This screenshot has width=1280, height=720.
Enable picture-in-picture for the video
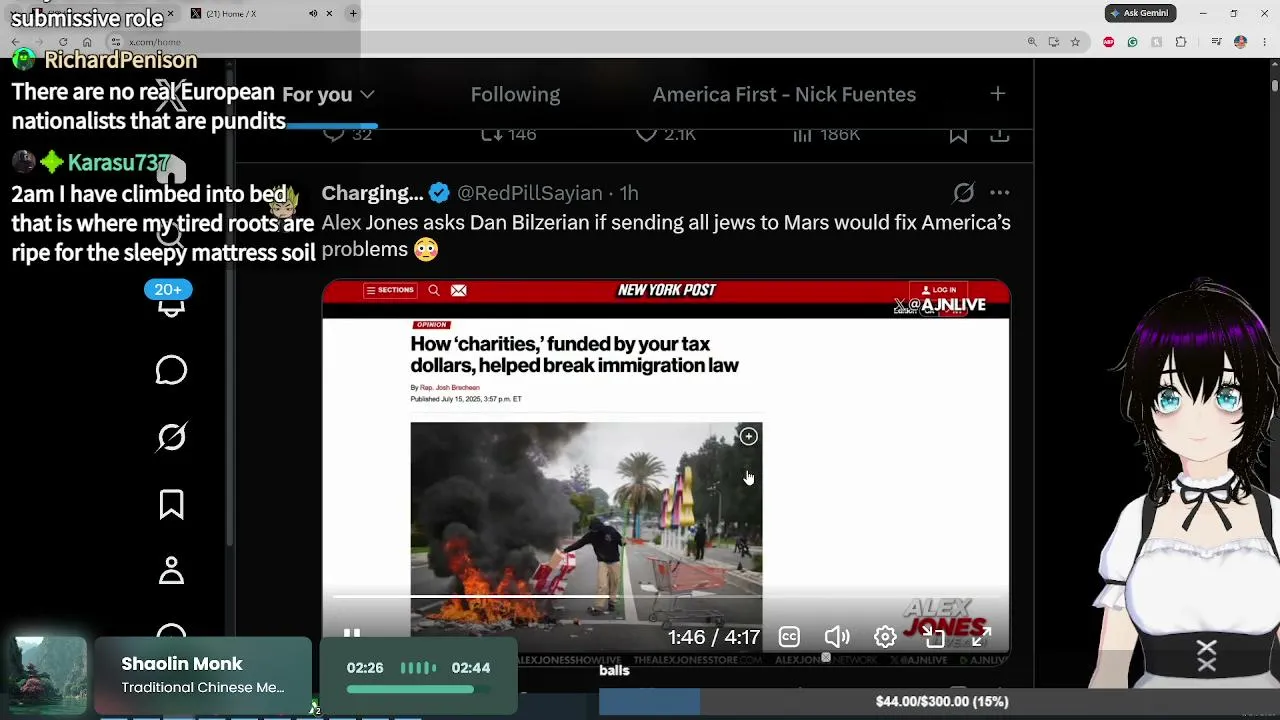934,637
